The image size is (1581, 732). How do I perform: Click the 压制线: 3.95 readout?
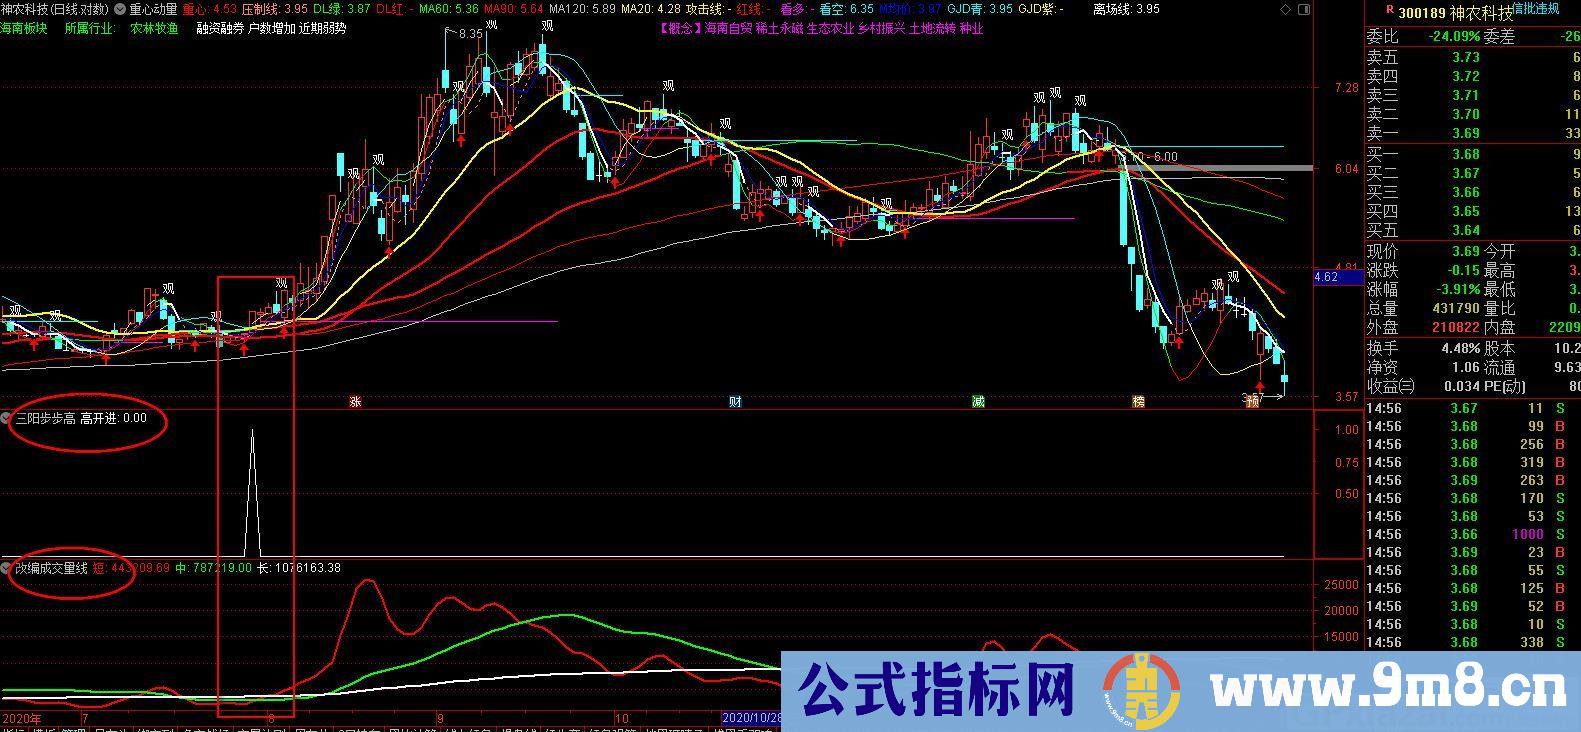(275, 9)
